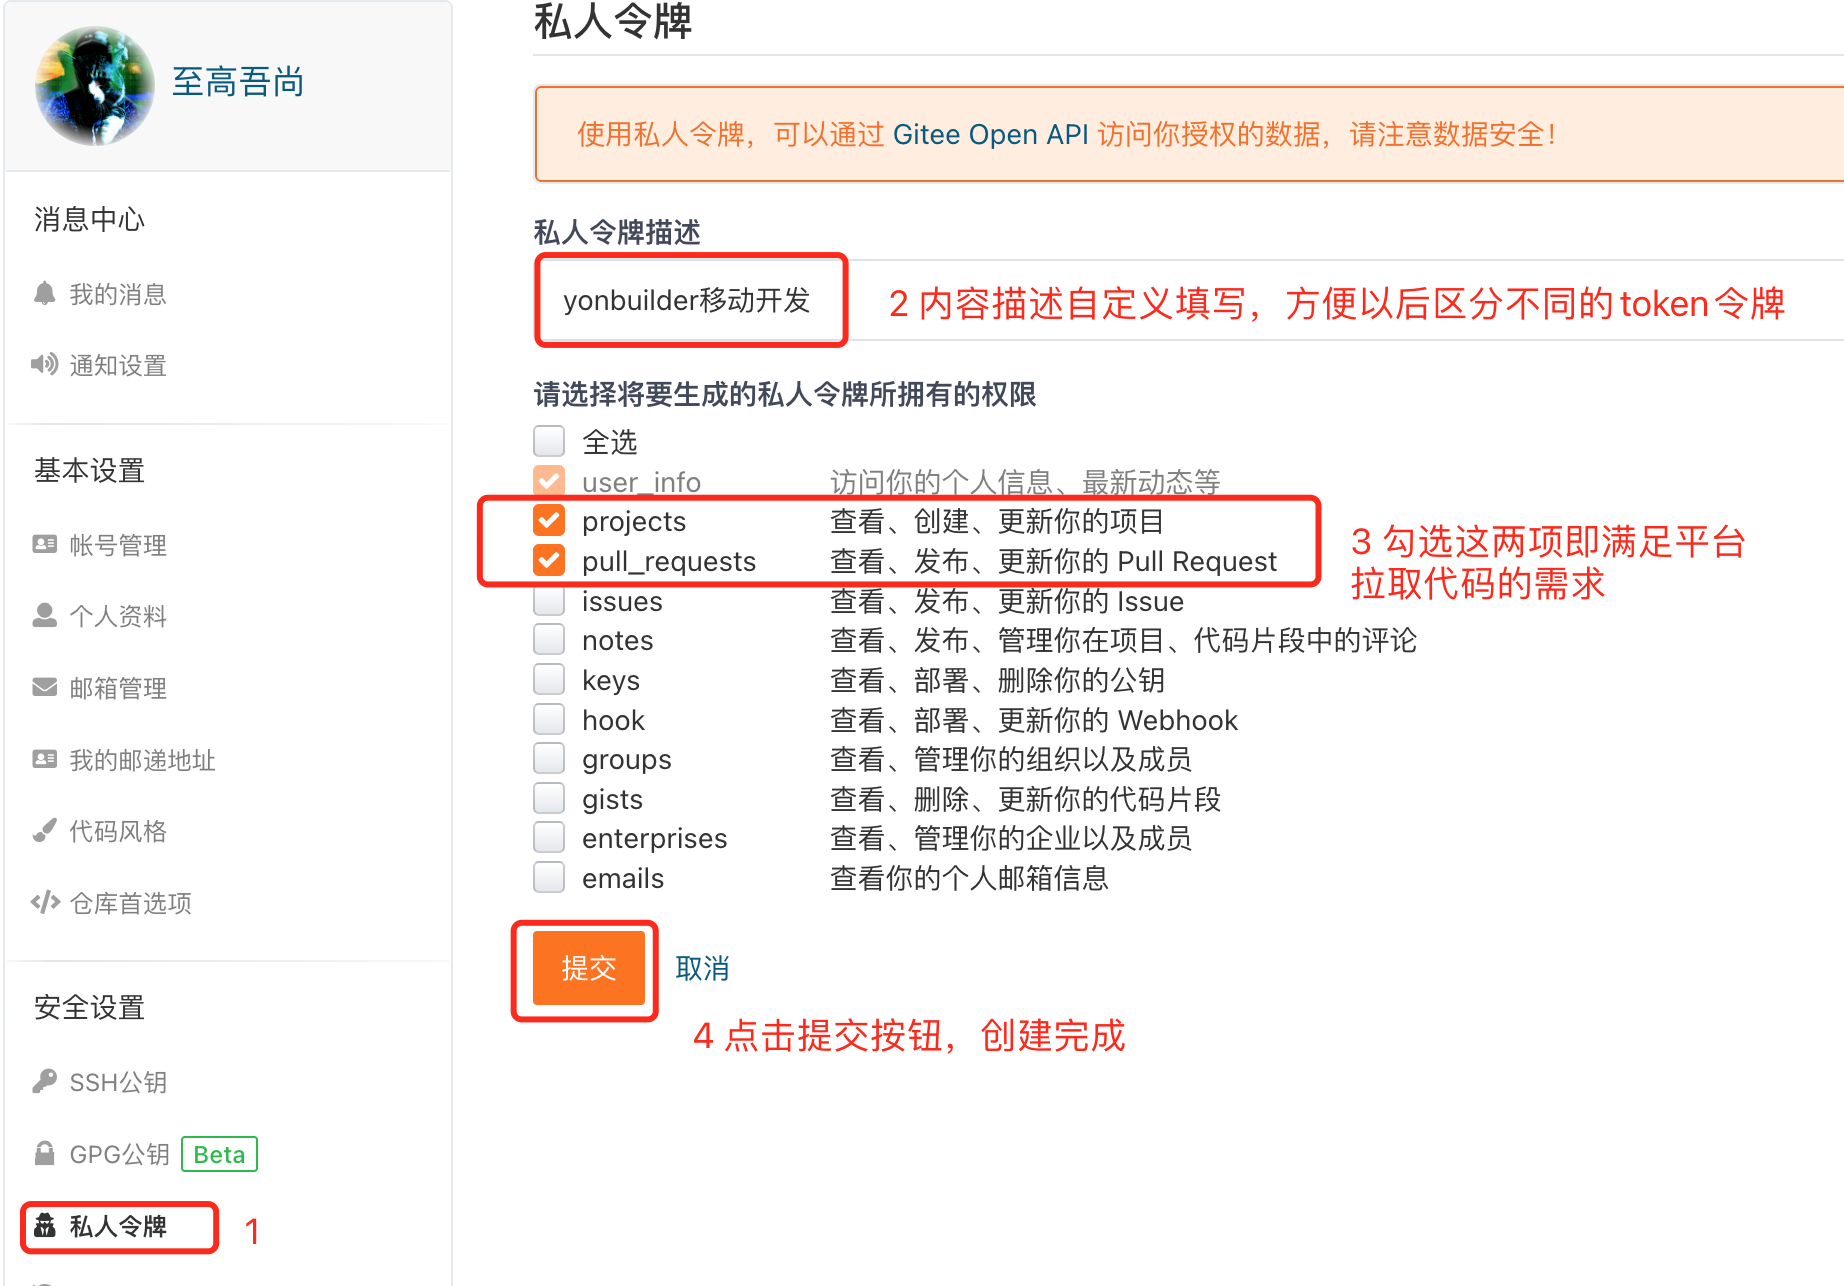The height and width of the screenshot is (1286, 1844).
Task: Click the speaker icon beside 通知设置
Action: click(45, 364)
